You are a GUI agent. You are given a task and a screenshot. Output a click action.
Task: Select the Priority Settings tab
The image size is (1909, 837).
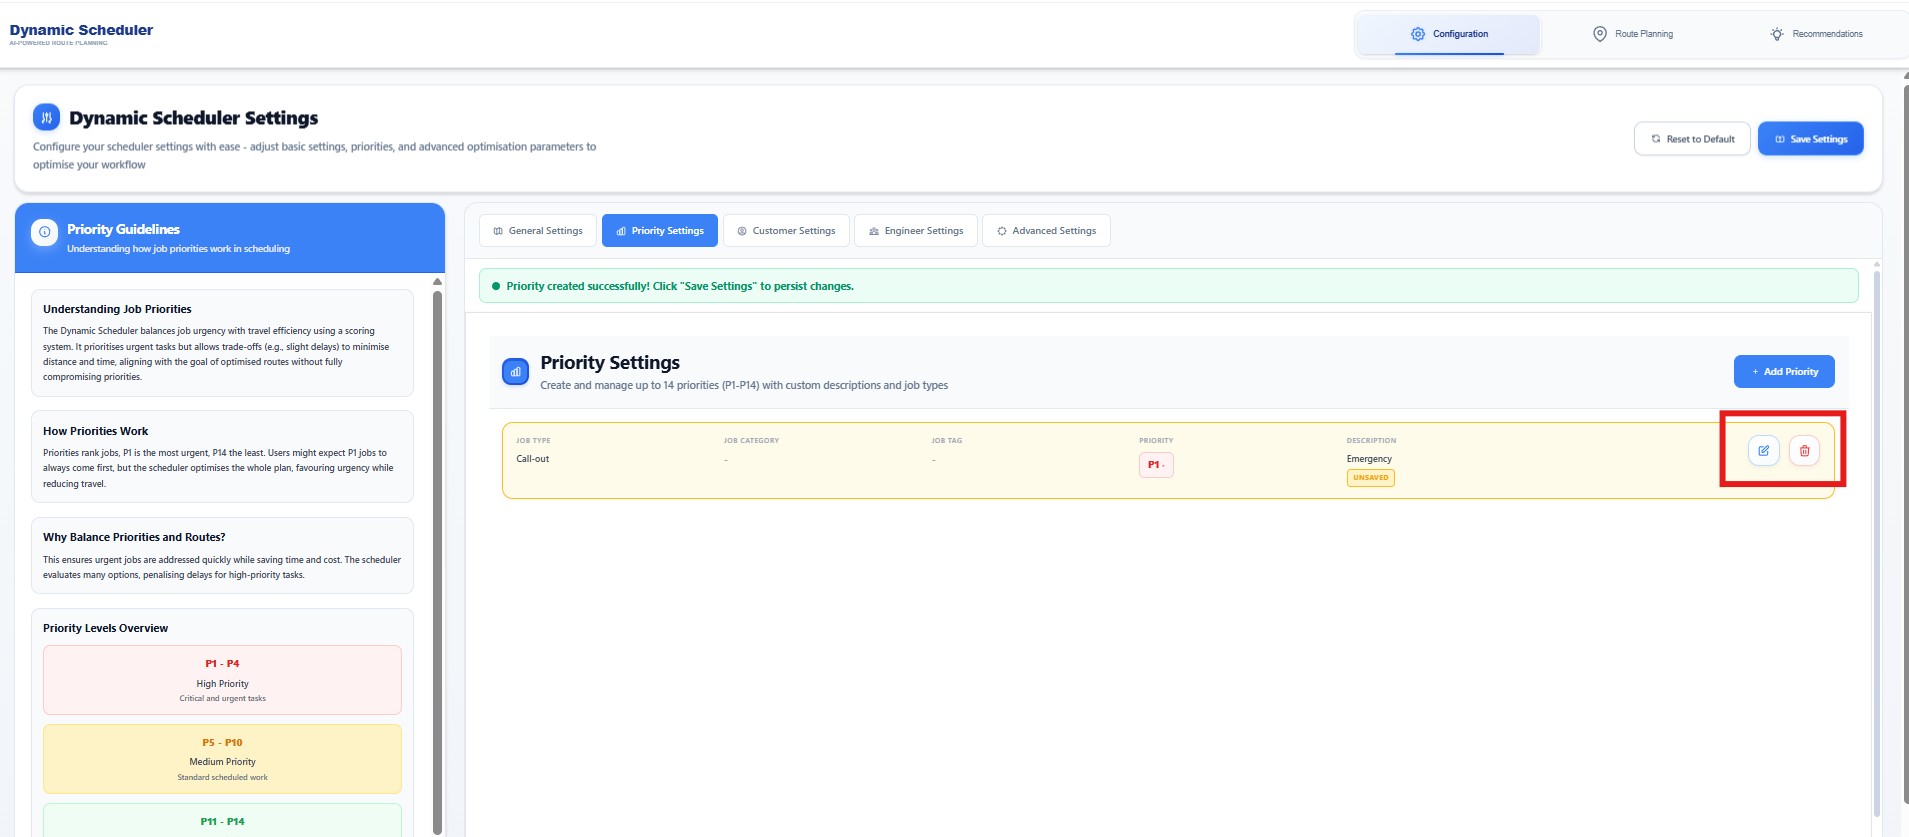[x=660, y=231]
